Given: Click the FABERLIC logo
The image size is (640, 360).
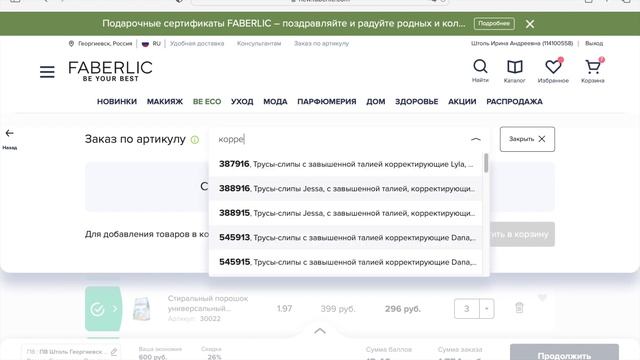Looking at the screenshot, I should tap(110, 71).
